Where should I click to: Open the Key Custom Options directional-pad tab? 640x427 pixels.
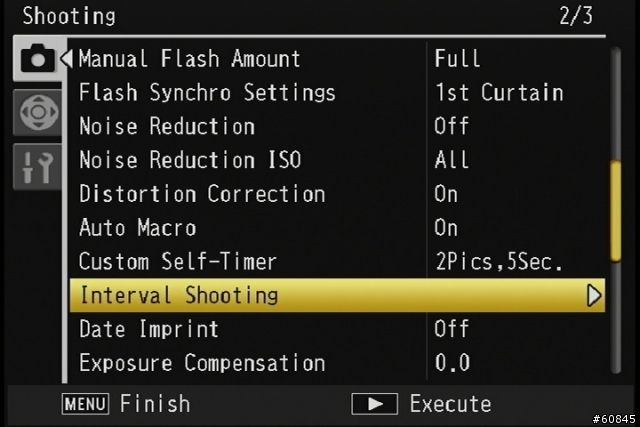[x=38, y=112]
